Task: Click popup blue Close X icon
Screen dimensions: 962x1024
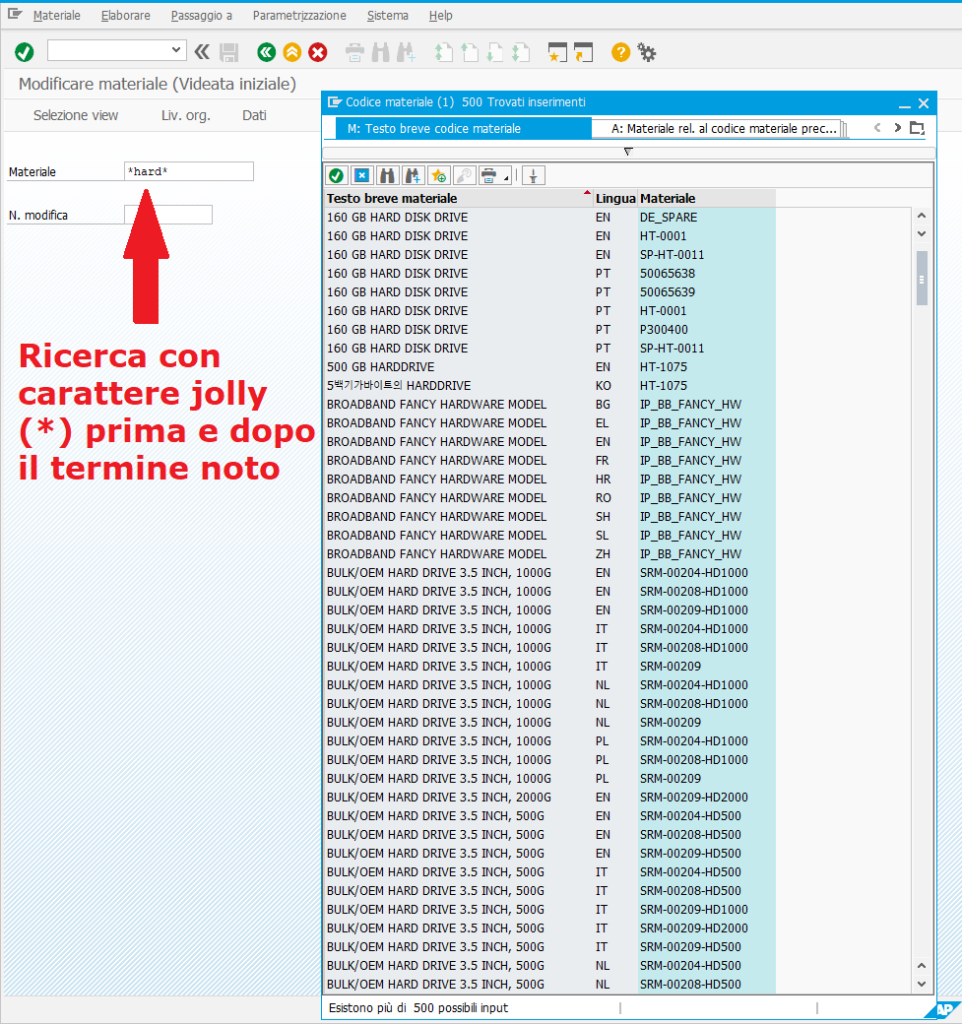Action: 362,176
